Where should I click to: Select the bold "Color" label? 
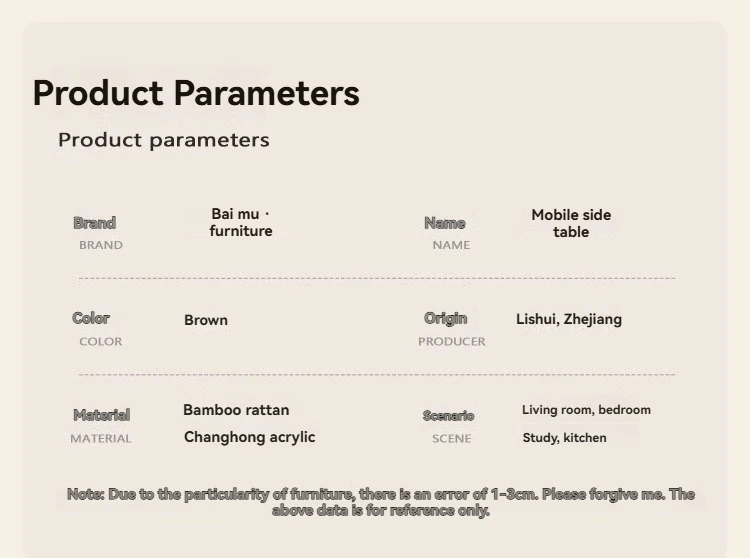pos(91,318)
